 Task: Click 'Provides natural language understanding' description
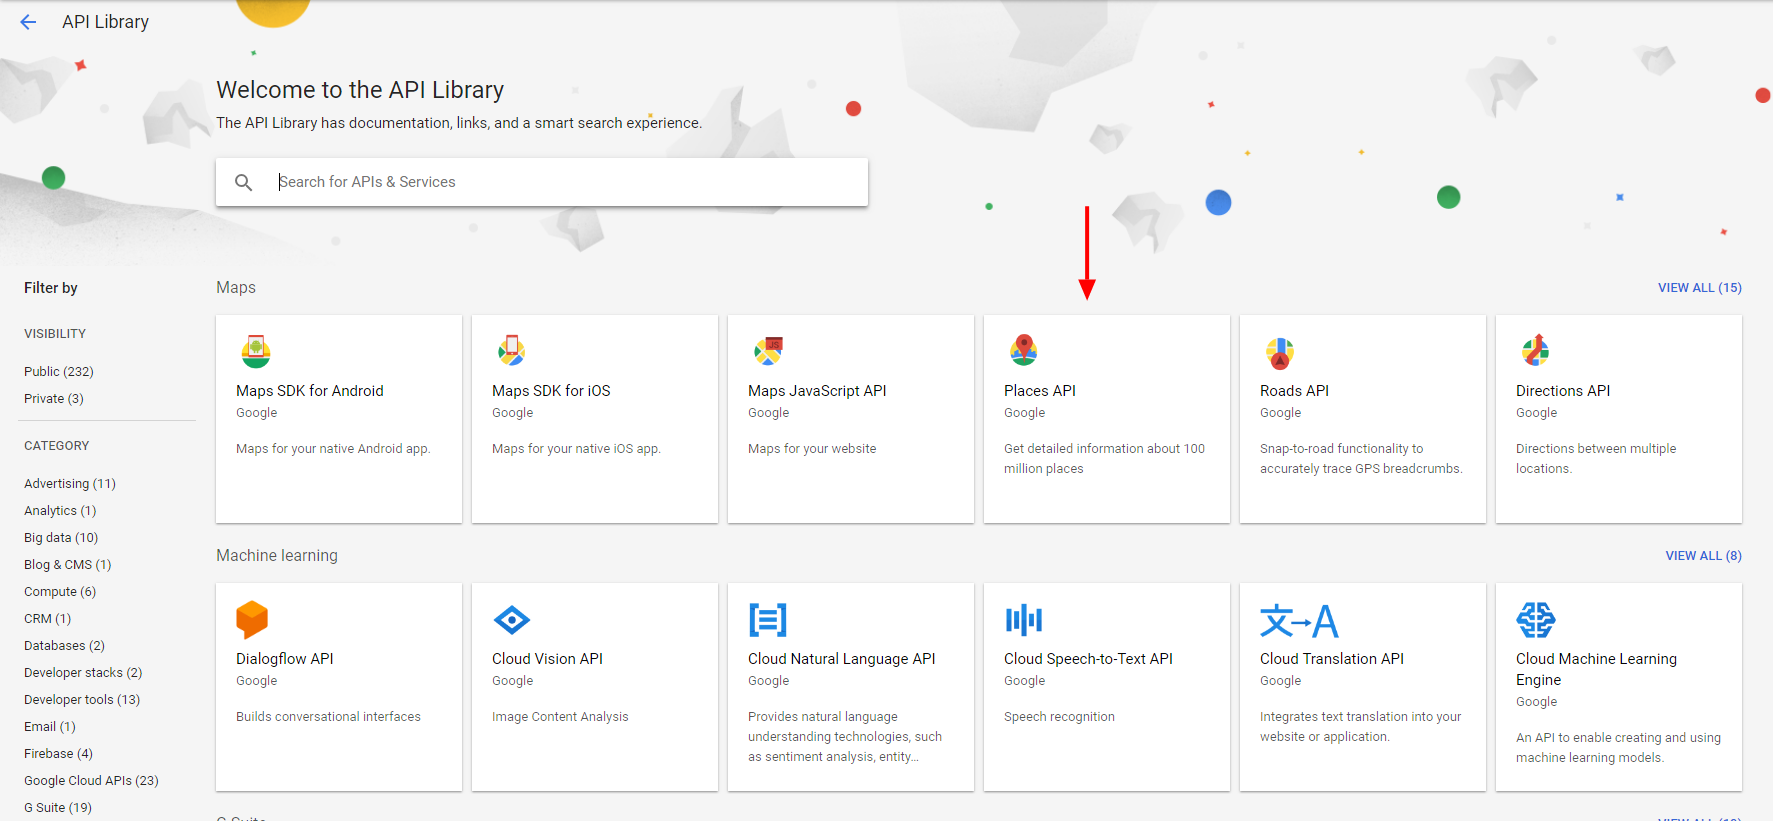845,737
